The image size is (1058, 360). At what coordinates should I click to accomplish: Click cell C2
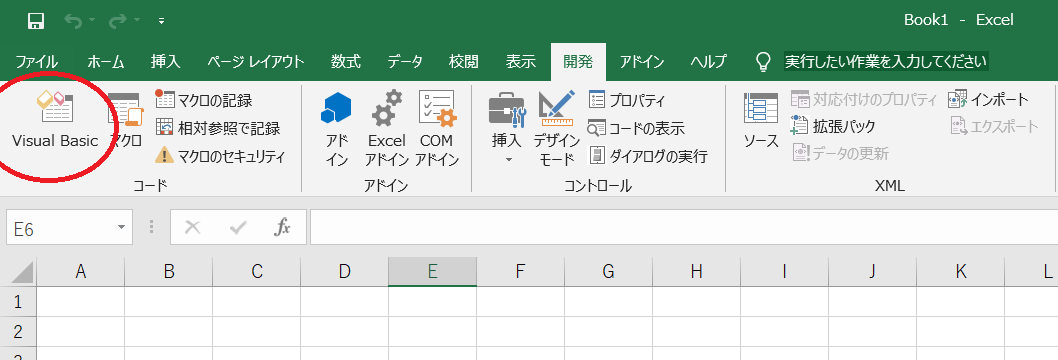tap(256, 332)
